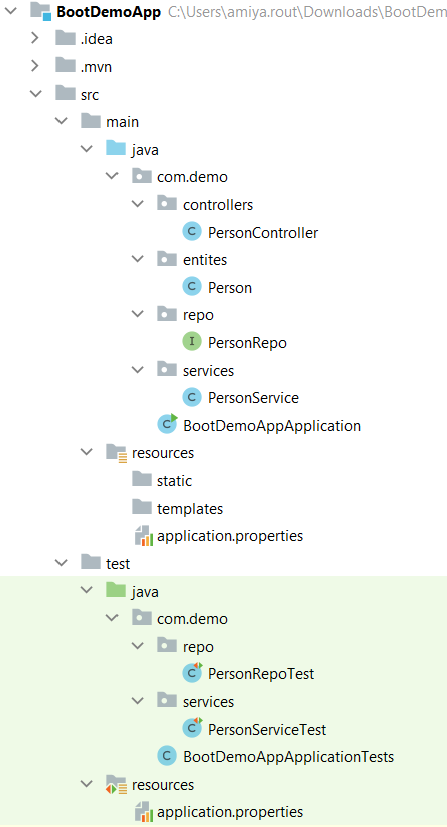Select the static folder label
This screenshot has height=827, width=447.
[x=174, y=480]
